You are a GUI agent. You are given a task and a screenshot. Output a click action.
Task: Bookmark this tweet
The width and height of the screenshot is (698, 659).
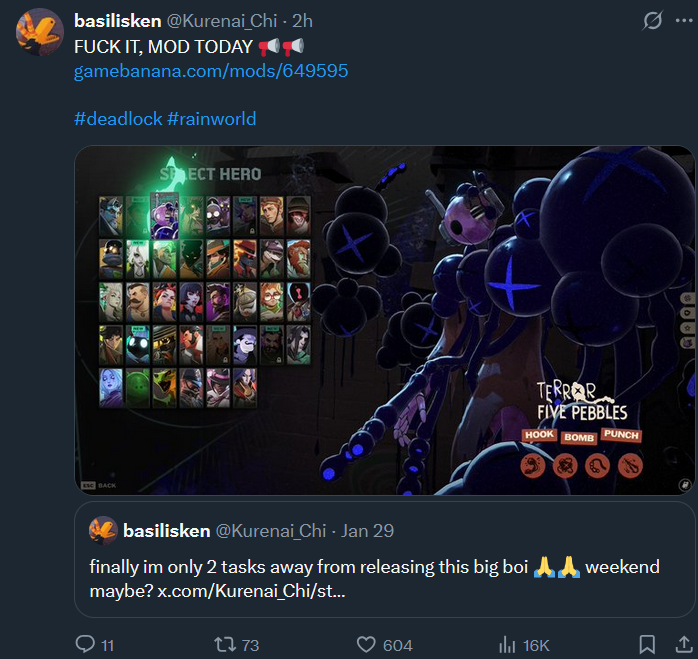[x=647, y=644]
